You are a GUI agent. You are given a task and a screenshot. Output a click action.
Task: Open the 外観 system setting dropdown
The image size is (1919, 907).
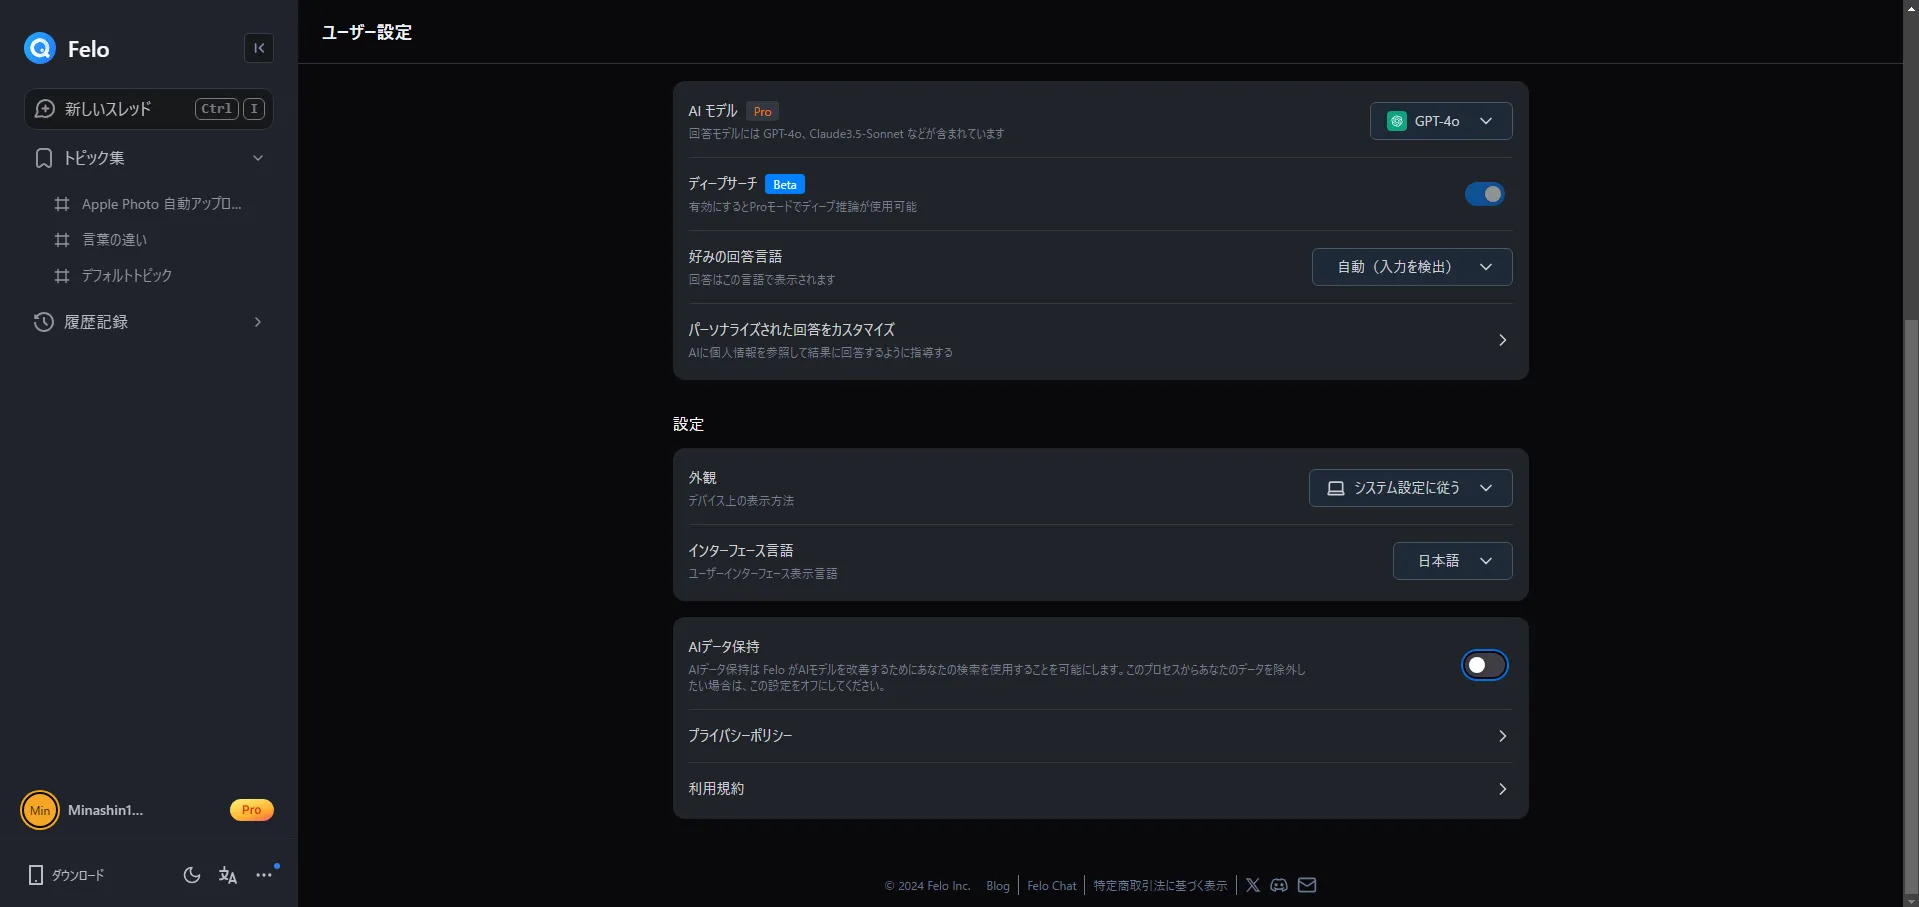pyautogui.click(x=1410, y=488)
